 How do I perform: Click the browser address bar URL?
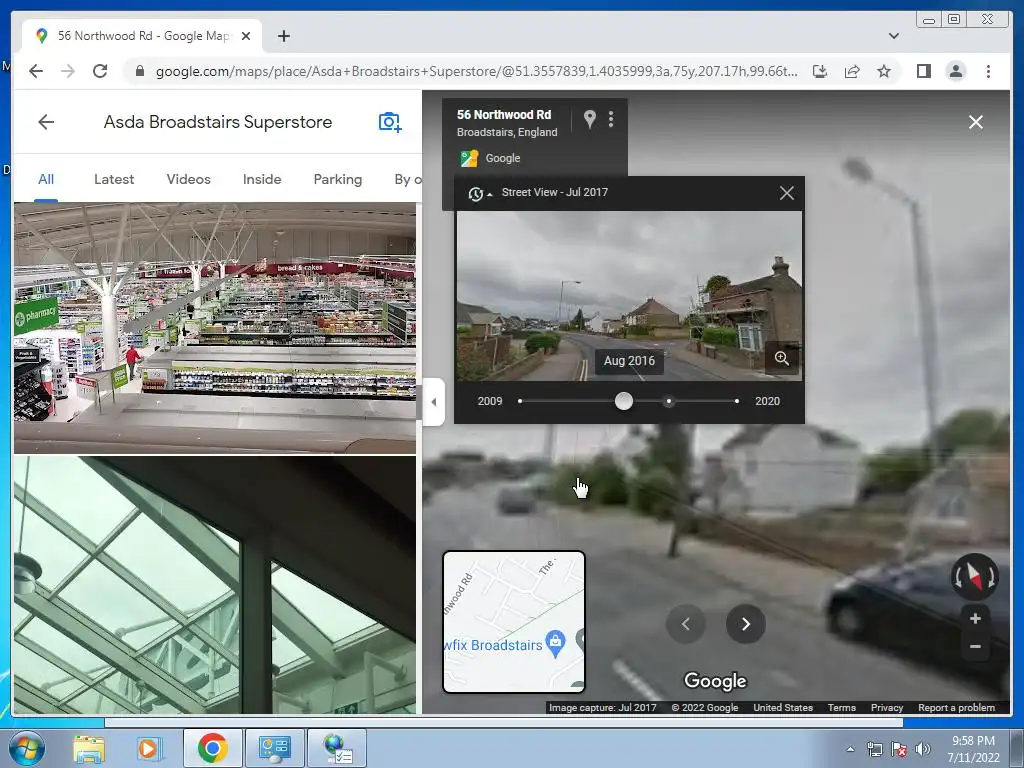tap(476, 71)
